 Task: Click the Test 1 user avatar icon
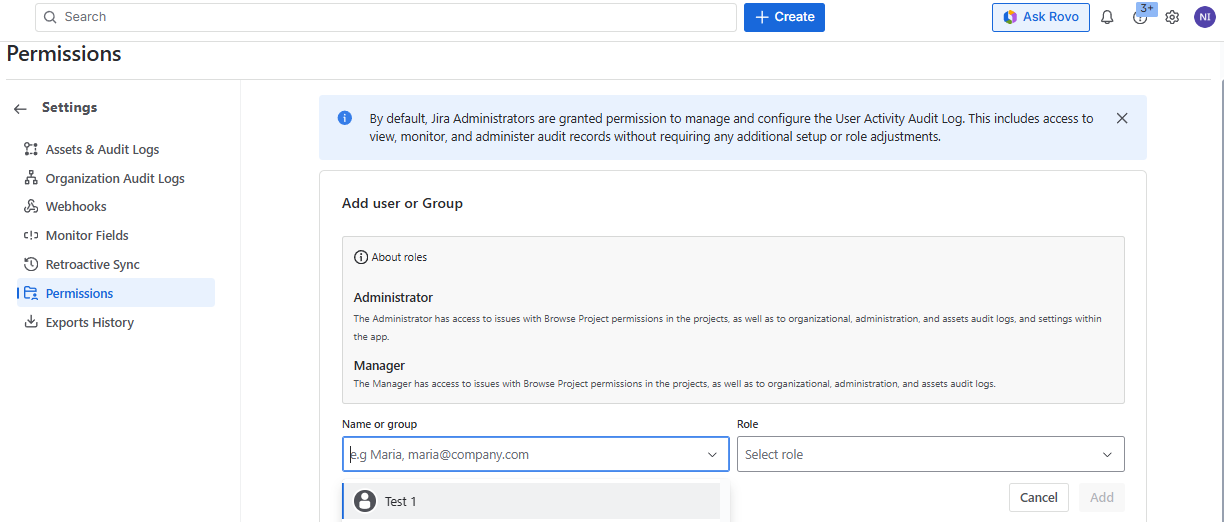tap(365, 501)
